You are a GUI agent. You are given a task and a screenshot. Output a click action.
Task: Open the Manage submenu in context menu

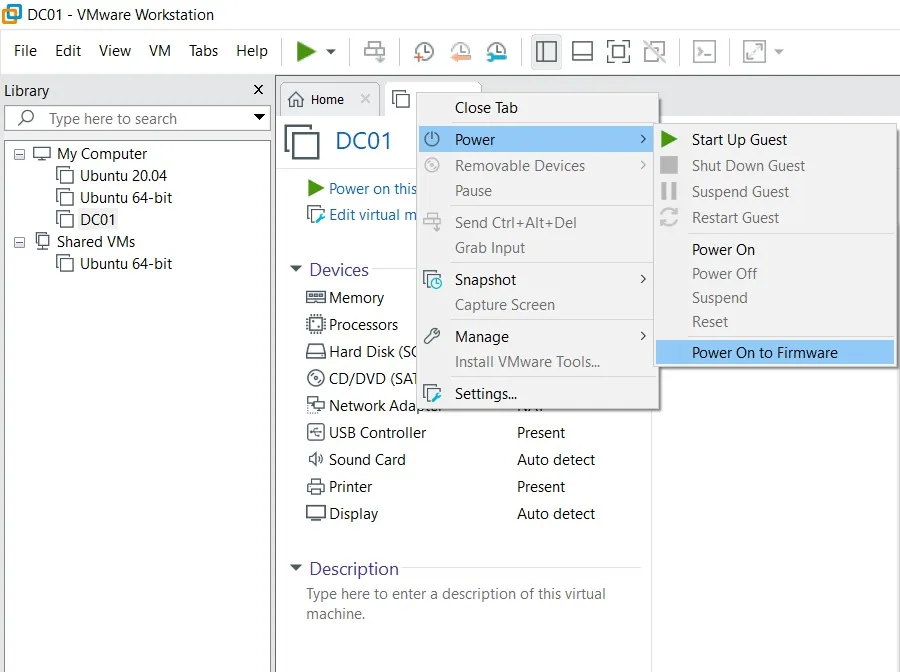tap(536, 336)
